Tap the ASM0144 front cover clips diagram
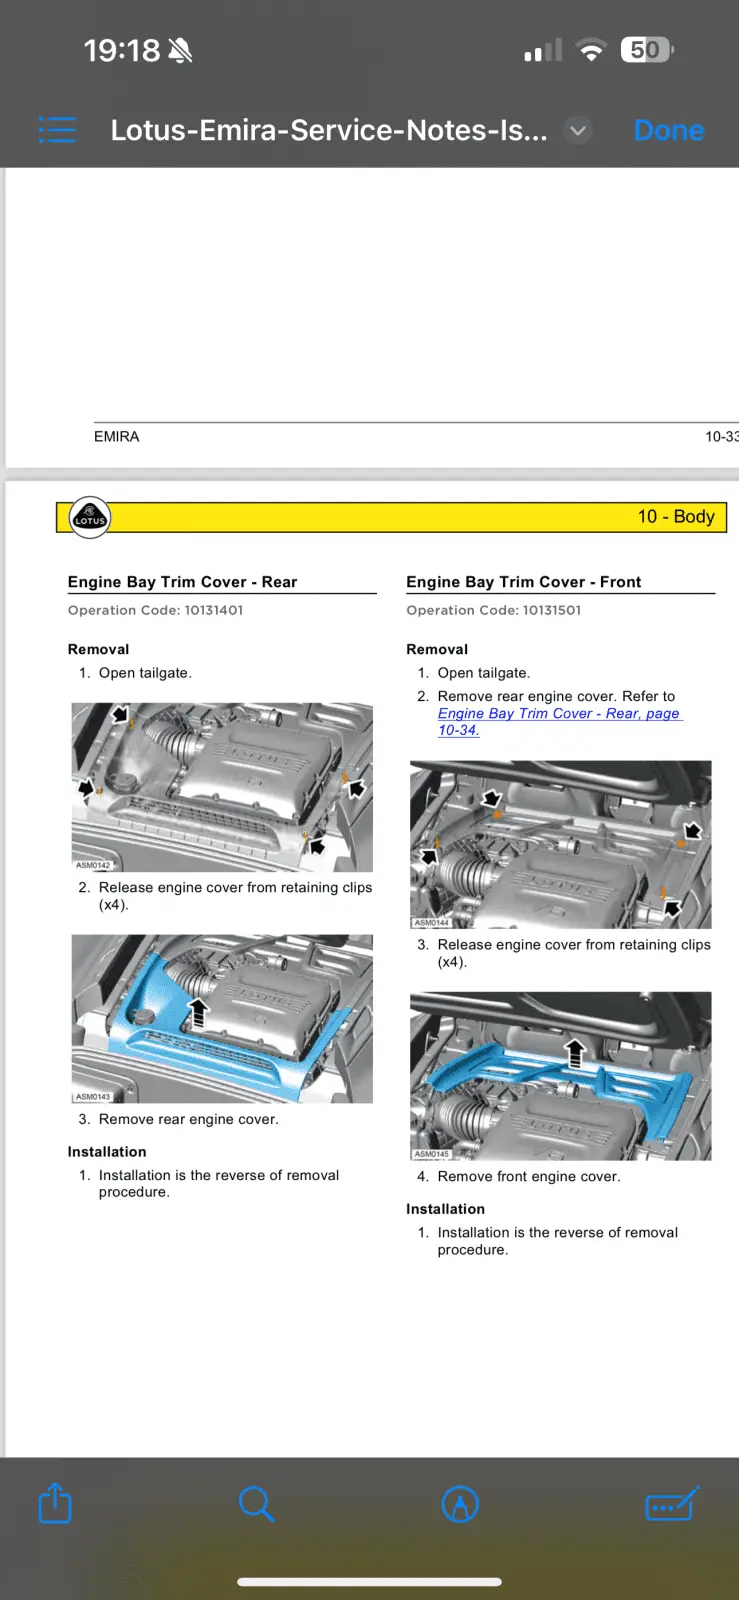739x1600 pixels. click(x=561, y=845)
